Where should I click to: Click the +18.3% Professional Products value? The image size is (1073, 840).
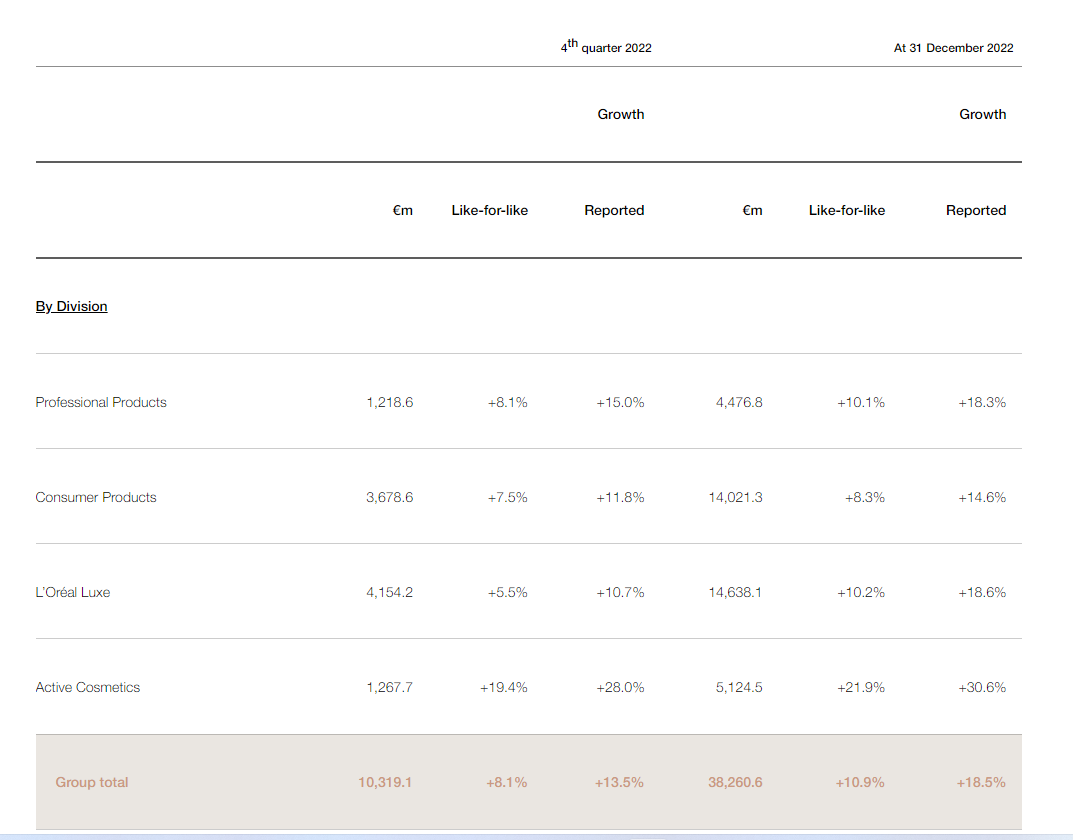pyautogui.click(x=982, y=402)
